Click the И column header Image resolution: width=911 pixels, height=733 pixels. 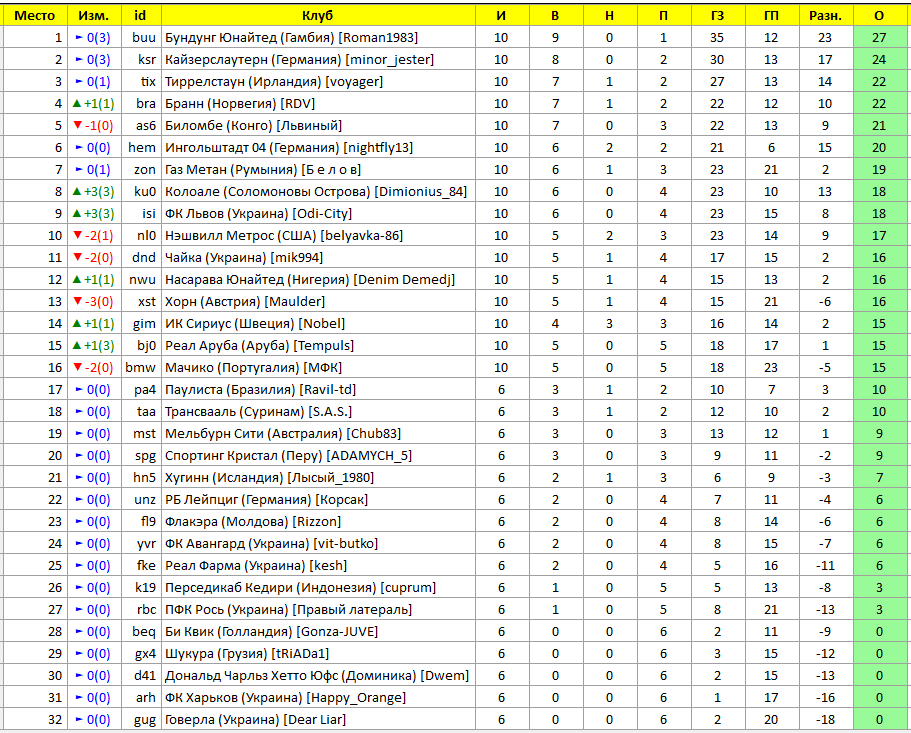501,16
